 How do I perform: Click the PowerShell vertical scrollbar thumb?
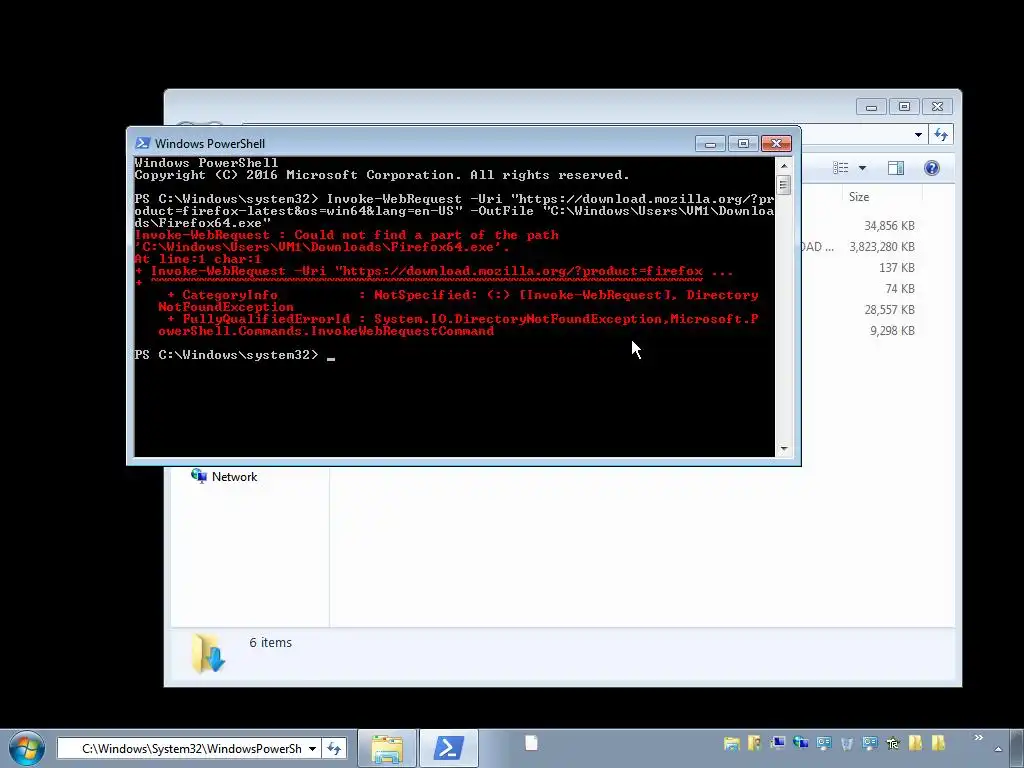(x=784, y=185)
